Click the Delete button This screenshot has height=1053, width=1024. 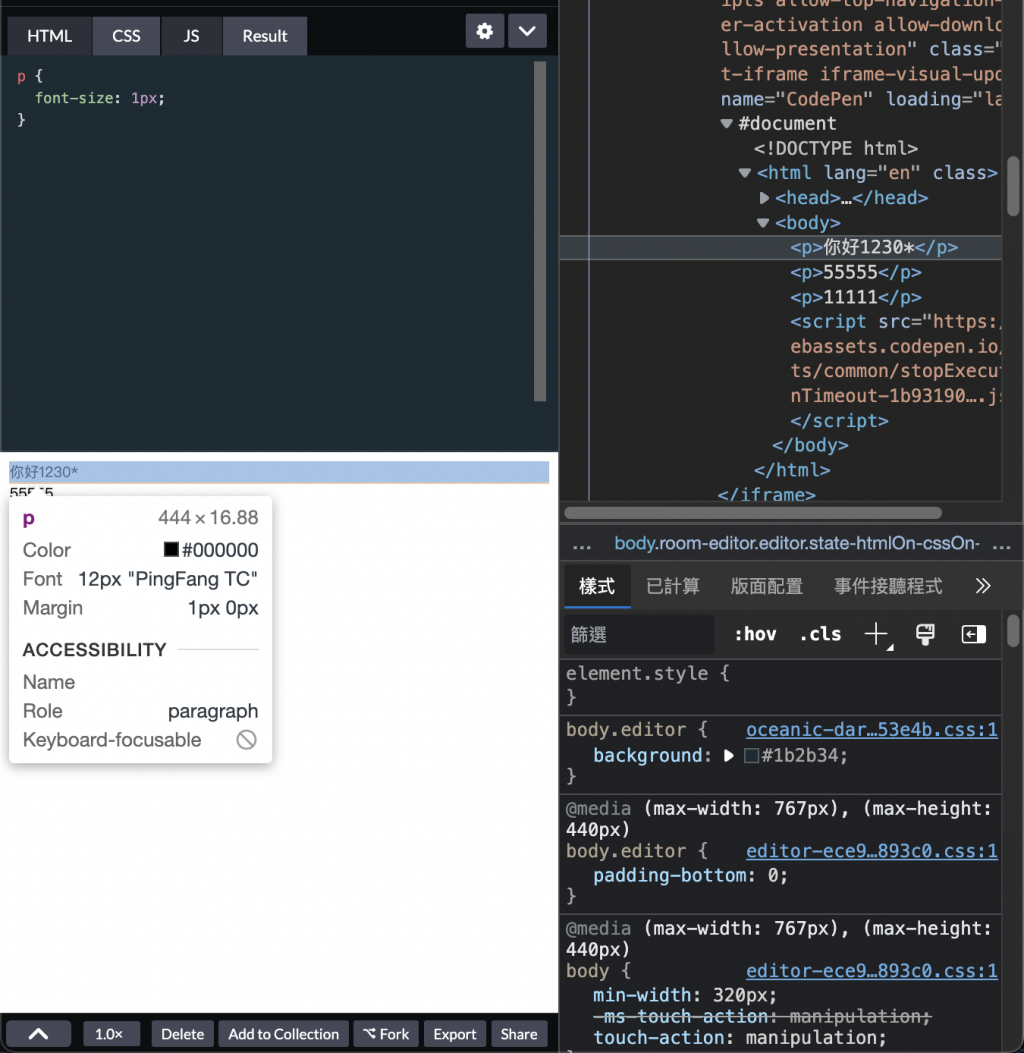tap(183, 1034)
